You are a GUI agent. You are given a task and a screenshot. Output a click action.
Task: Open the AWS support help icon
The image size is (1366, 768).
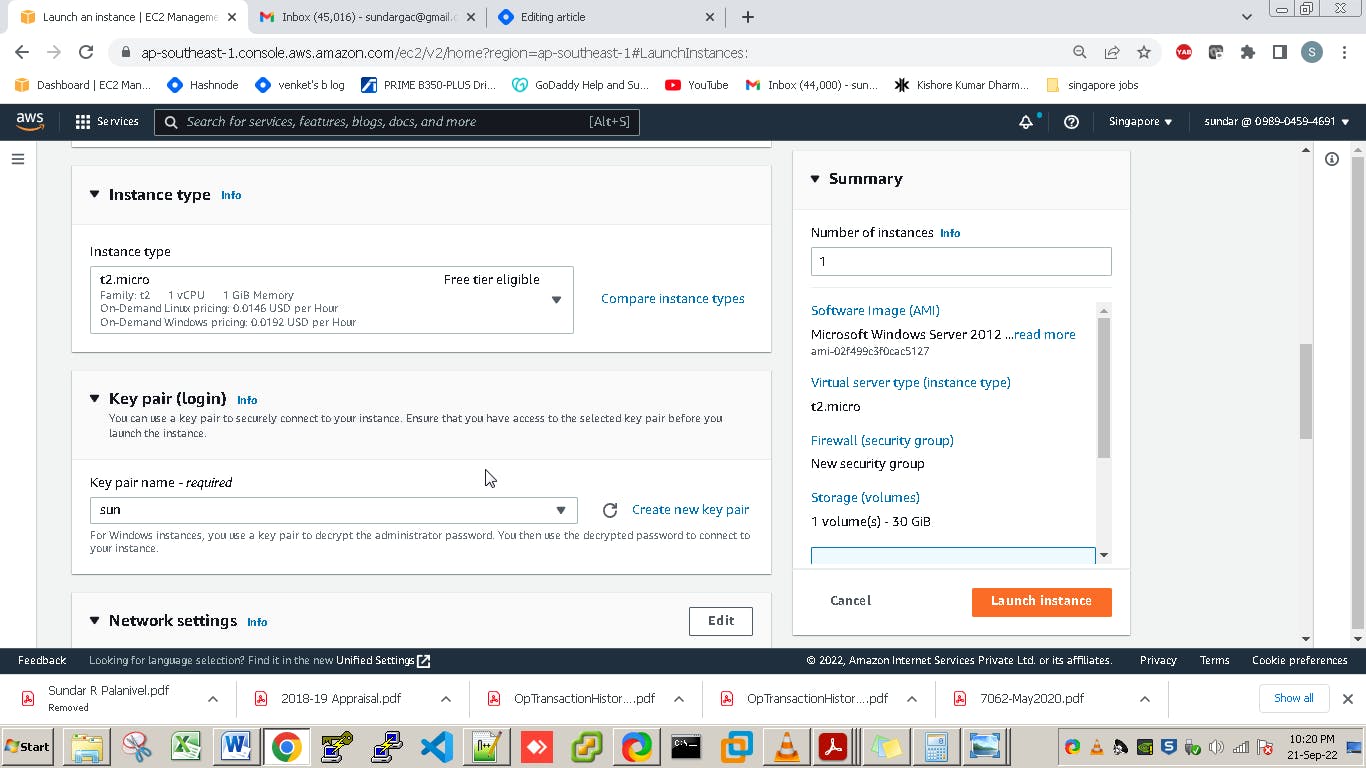pos(1071,122)
